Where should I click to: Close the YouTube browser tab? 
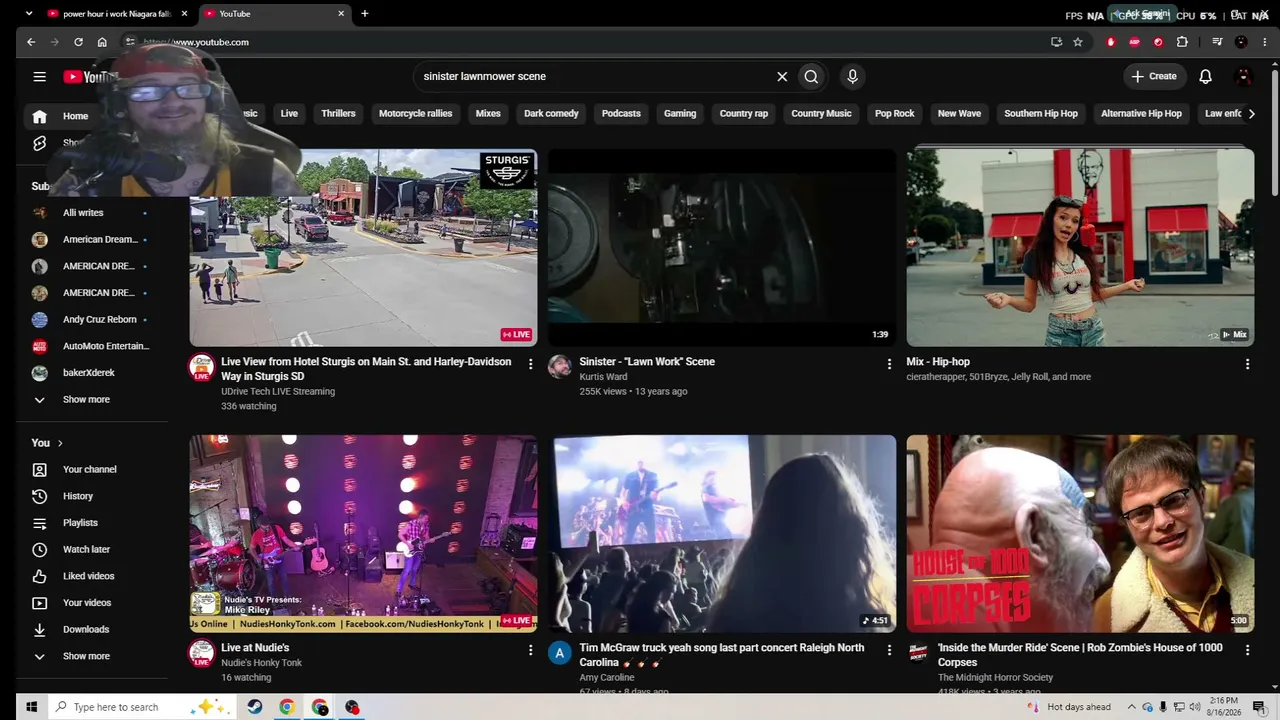pyautogui.click(x=341, y=14)
